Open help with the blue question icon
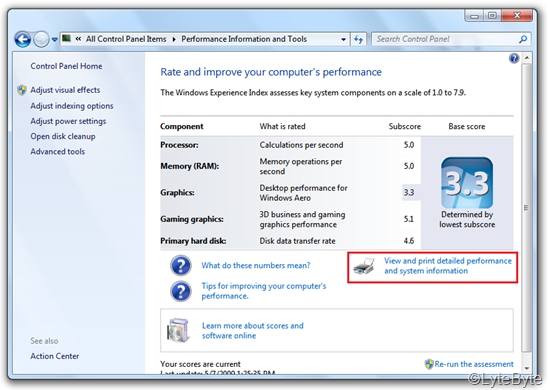This screenshot has width=550, height=390. (514, 58)
